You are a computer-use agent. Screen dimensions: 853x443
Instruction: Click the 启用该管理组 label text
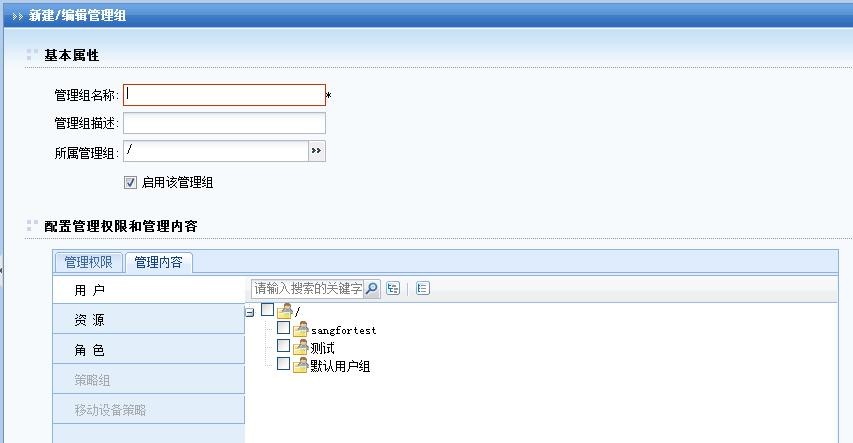pyautogui.click(x=177, y=183)
